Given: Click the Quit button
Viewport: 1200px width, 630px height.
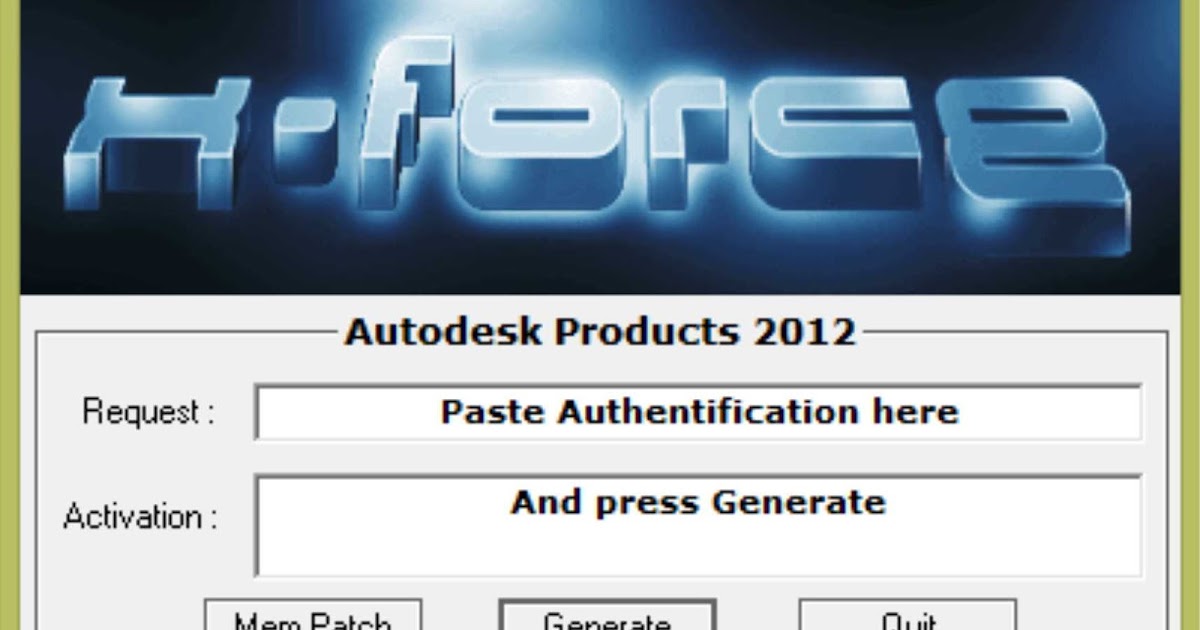Looking at the screenshot, I should pos(908,614).
